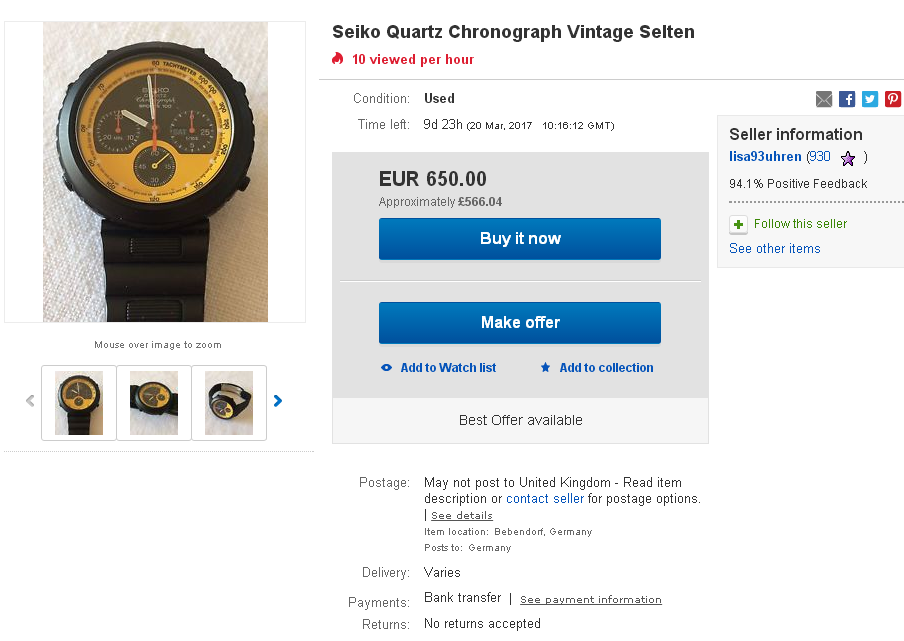Click the seller's purple feedback star
This screenshot has height=641, width=904.
848,158
